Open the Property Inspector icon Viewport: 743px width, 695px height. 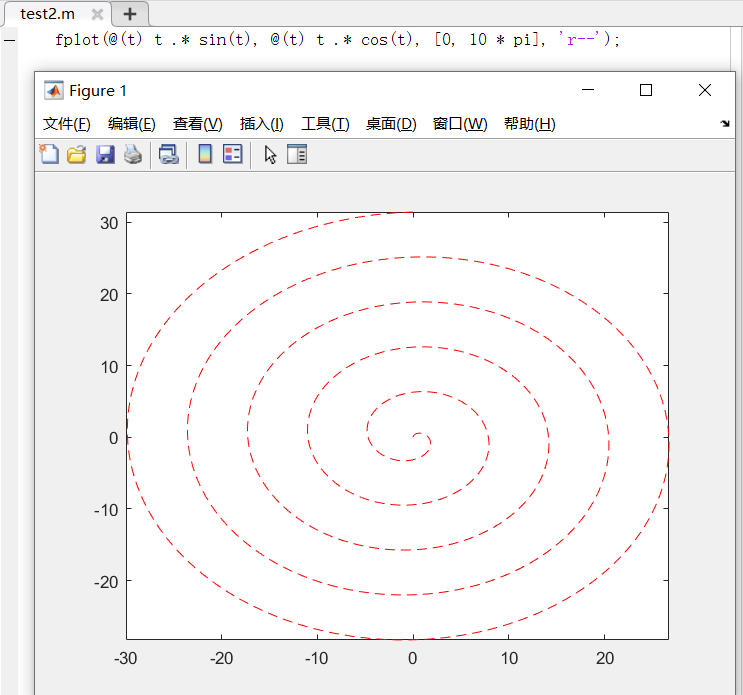click(x=297, y=154)
